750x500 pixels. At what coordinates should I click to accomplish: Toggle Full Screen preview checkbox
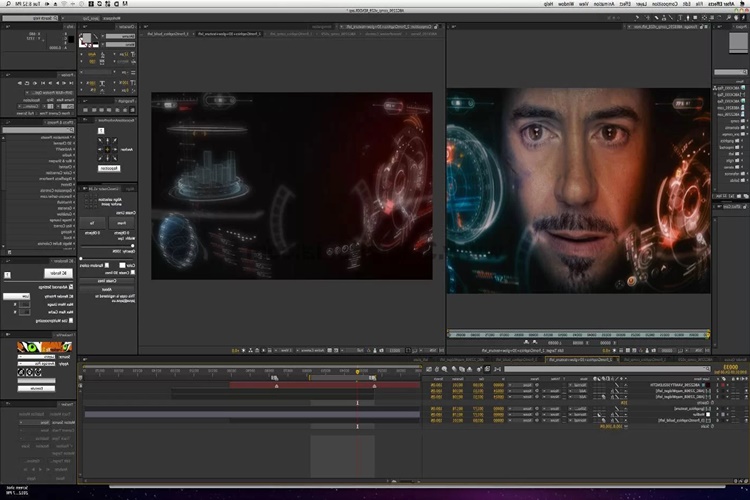pyautogui.click(x=37, y=113)
